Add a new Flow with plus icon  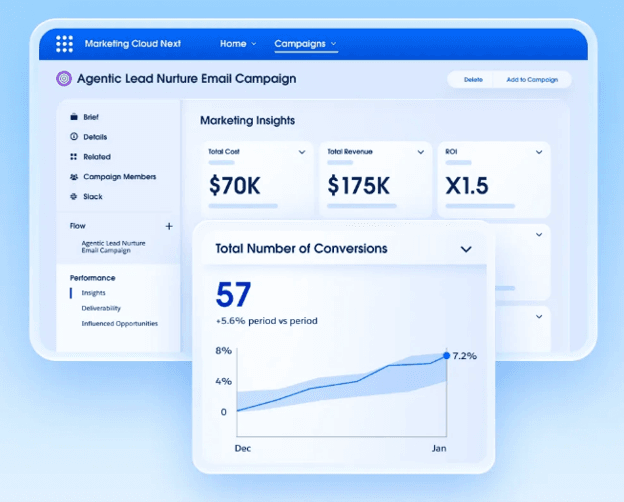click(169, 226)
